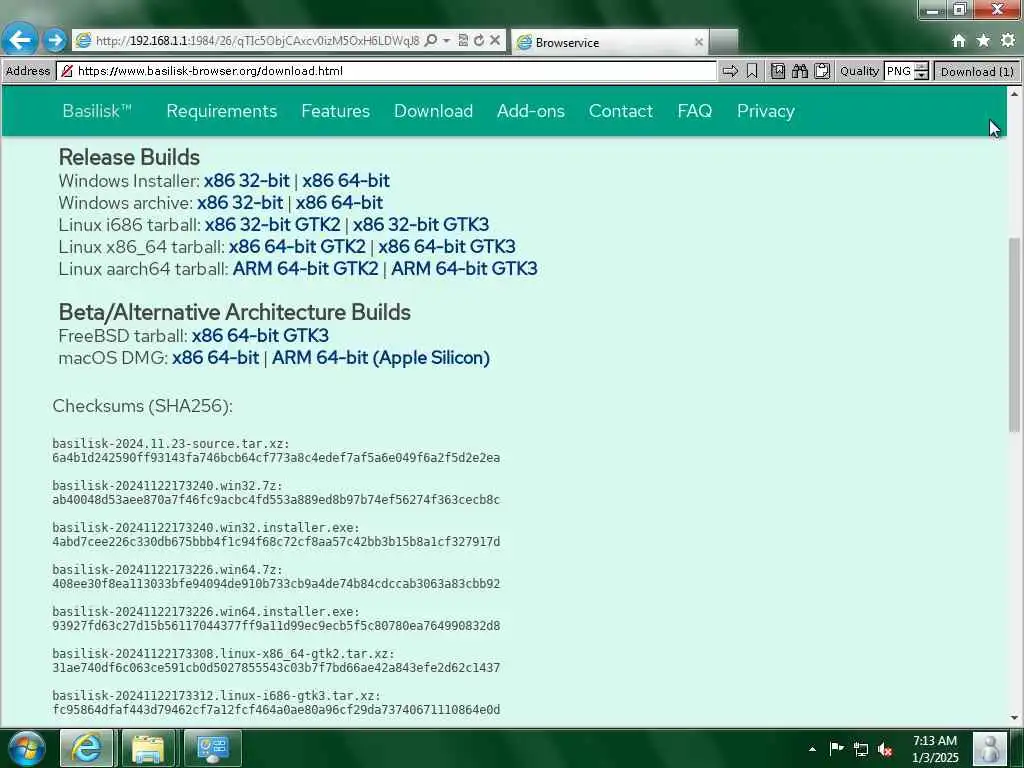
Task: Click the network tray icon
Action: [861, 749]
